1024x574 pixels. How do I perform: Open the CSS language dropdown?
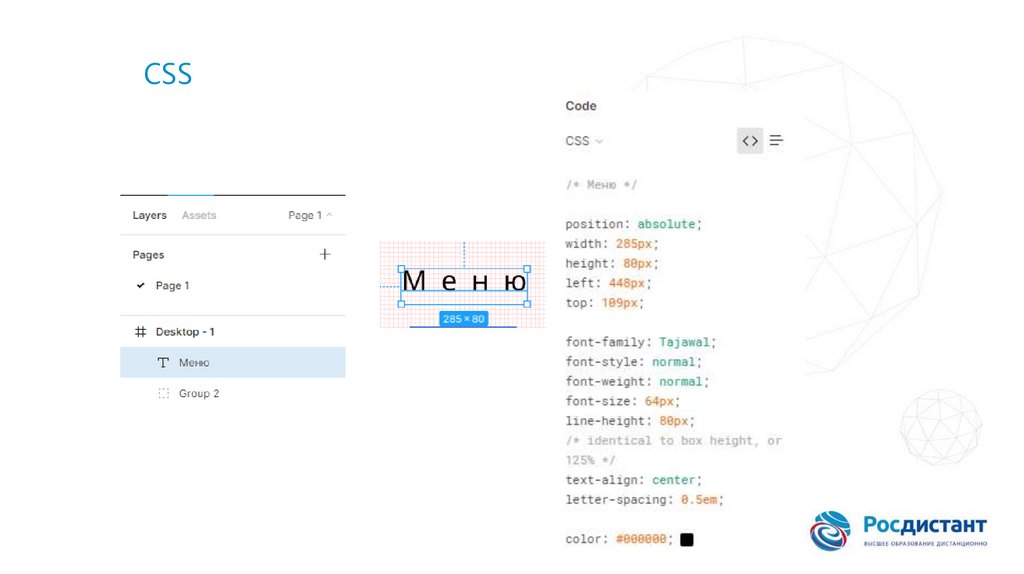point(584,141)
